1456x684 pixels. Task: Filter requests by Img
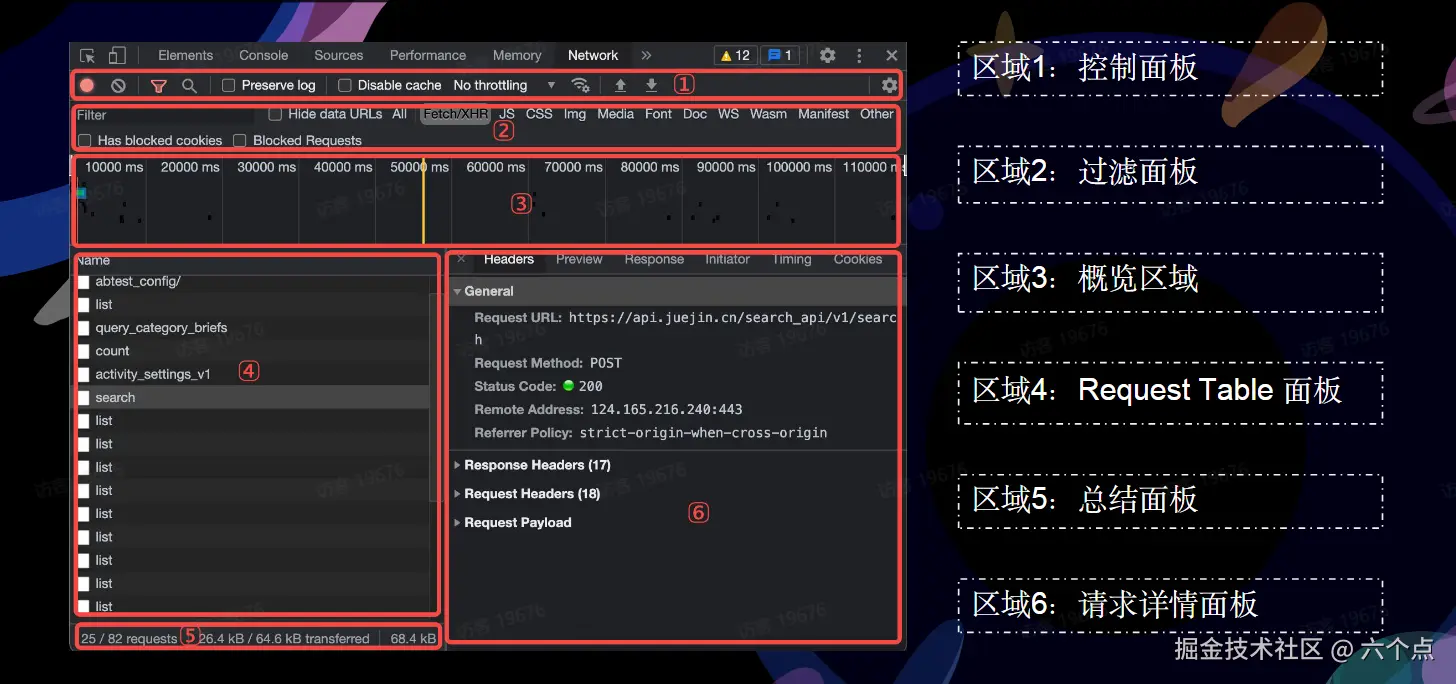tap(575, 114)
